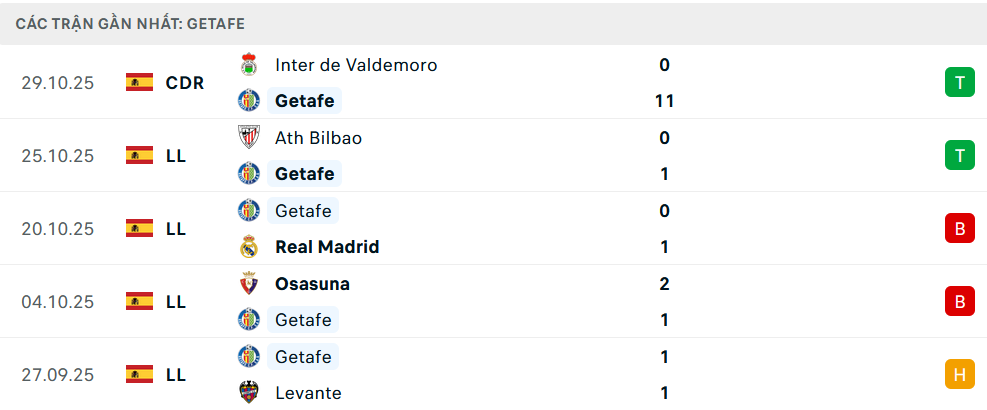Click the orange H badge for Levante match

pyautogui.click(x=959, y=375)
